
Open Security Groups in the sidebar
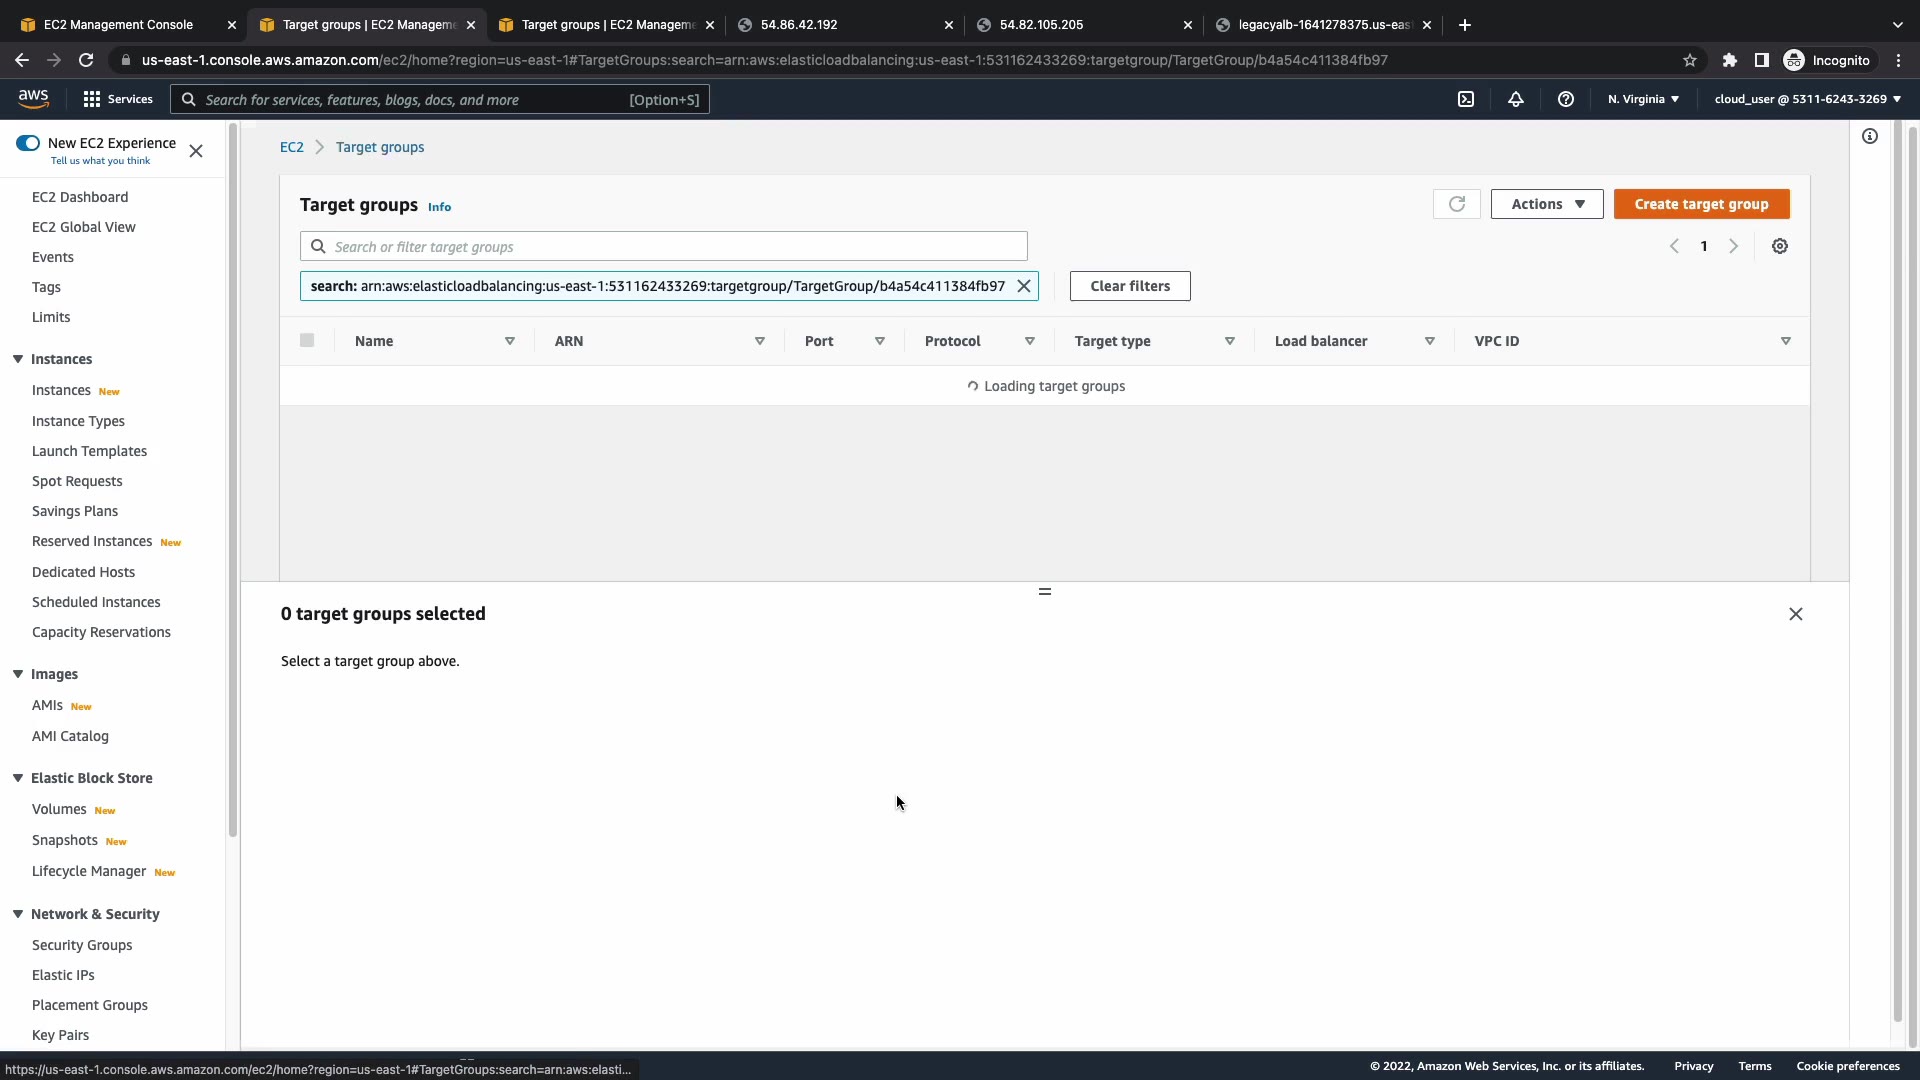pos(82,945)
